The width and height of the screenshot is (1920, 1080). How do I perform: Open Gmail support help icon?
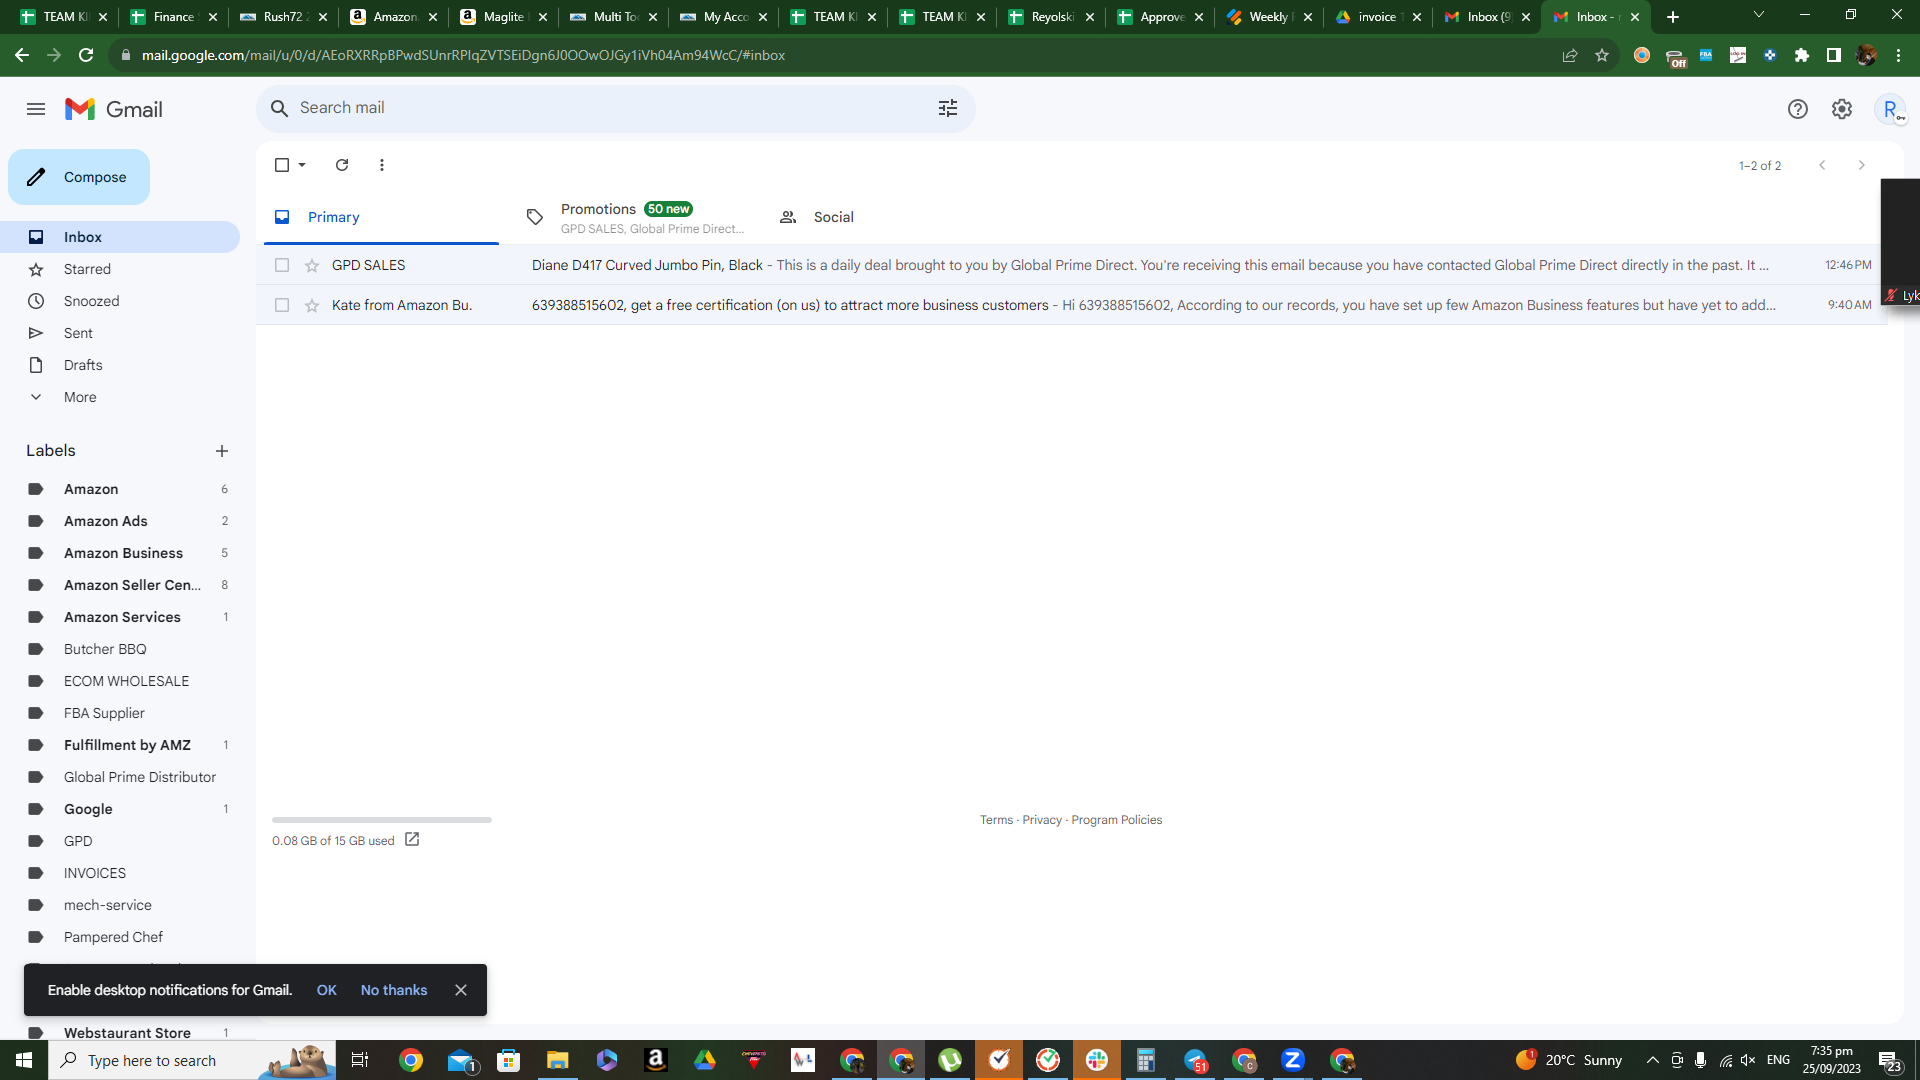tap(1798, 109)
